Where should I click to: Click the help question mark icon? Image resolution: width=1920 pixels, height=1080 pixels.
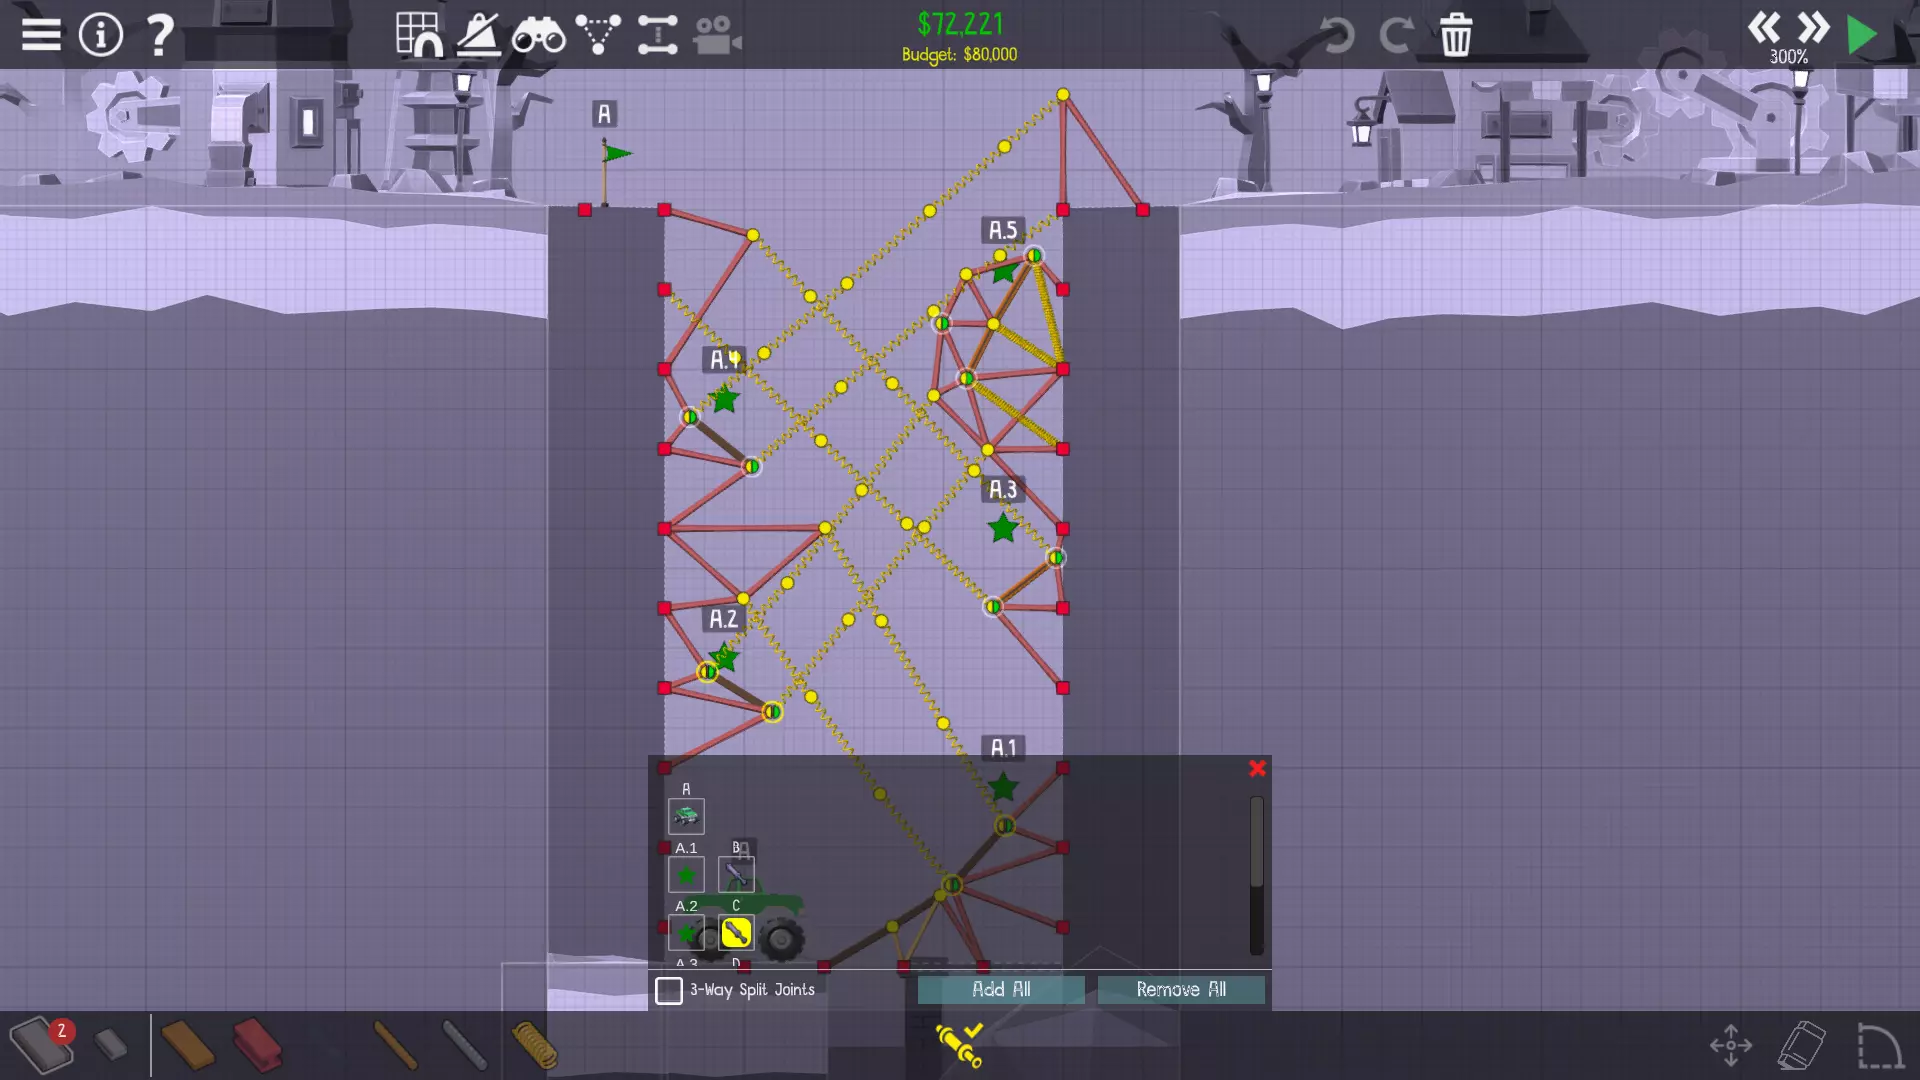(x=160, y=35)
